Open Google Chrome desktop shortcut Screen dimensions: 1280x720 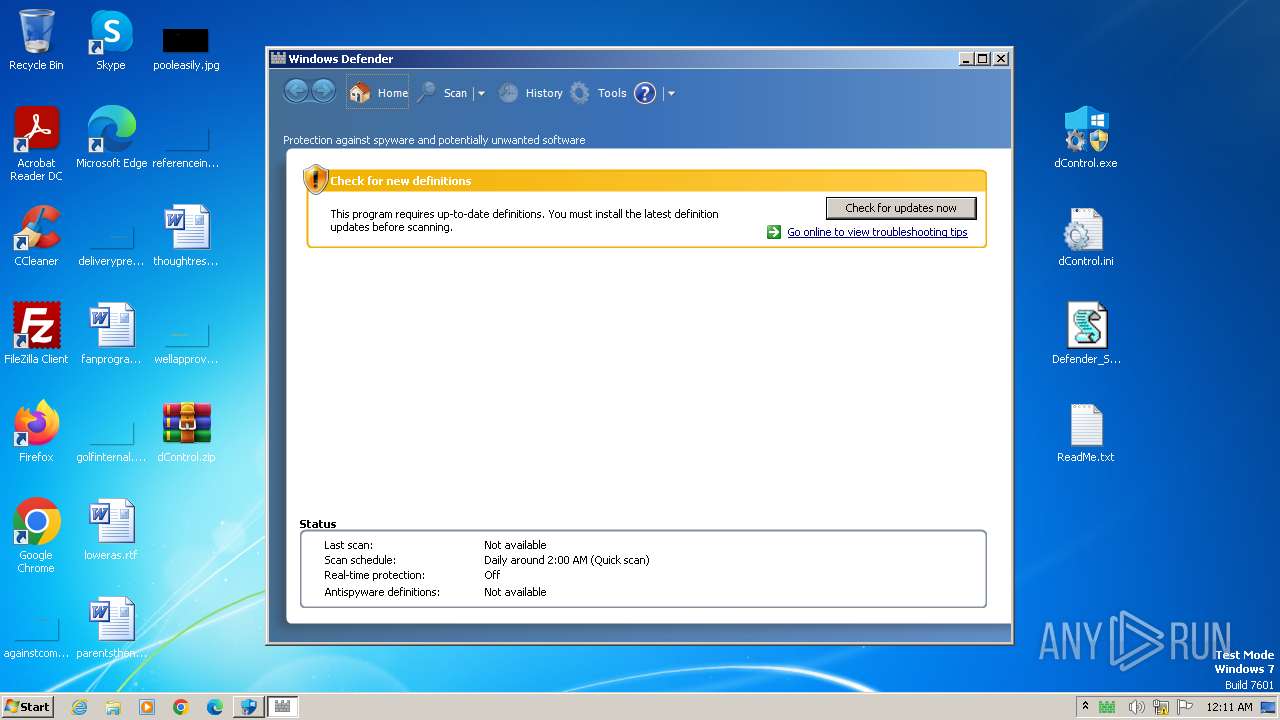36,536
